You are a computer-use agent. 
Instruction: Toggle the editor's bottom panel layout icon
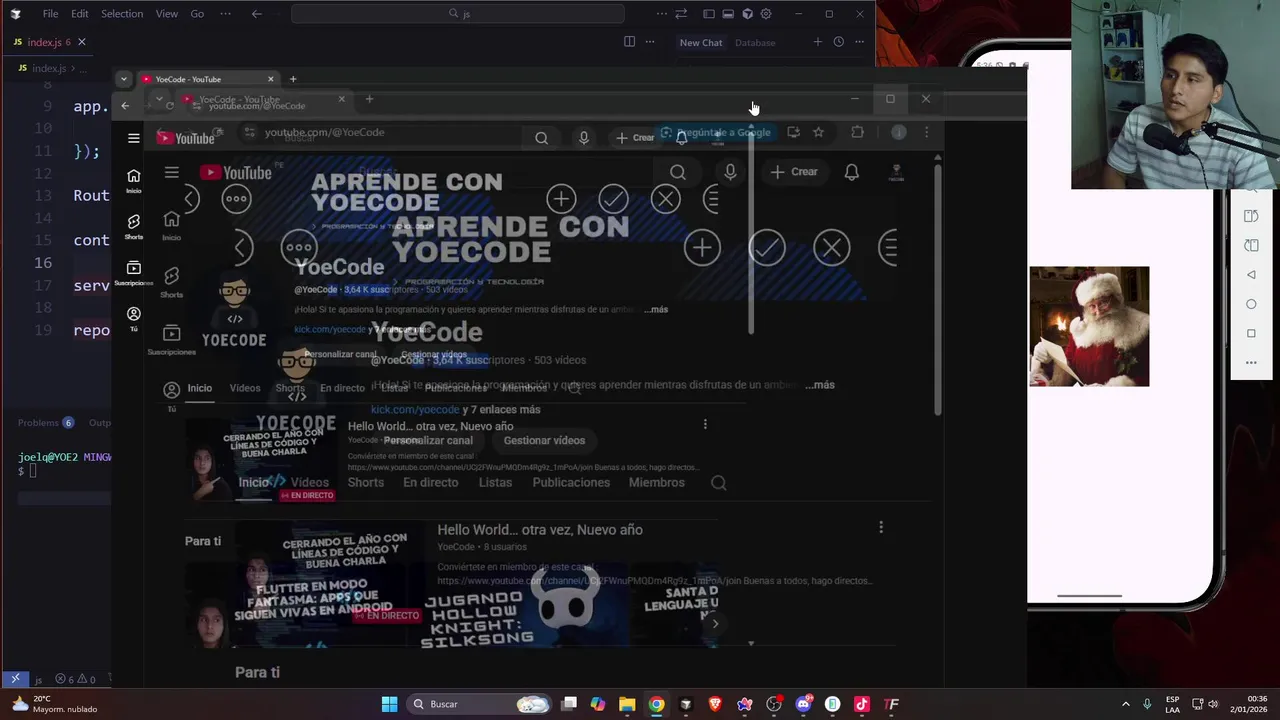(x=728, y=14)
